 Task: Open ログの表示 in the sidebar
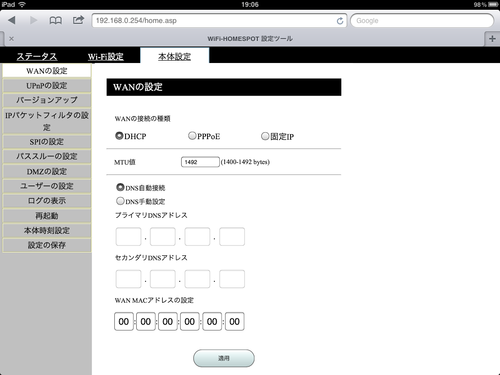coord(47,201)
